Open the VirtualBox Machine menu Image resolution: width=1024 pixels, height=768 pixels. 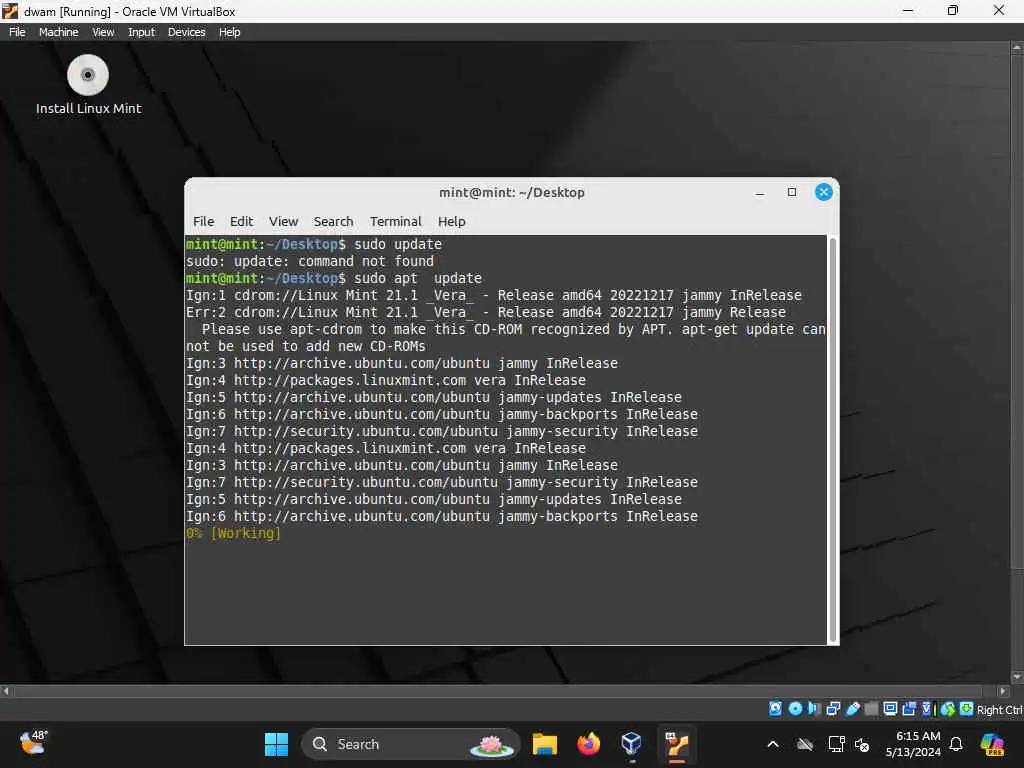coord(58,32)
